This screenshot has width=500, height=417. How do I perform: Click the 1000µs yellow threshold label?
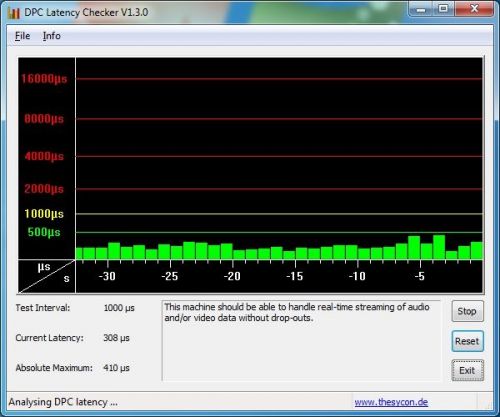coord(44,214)
